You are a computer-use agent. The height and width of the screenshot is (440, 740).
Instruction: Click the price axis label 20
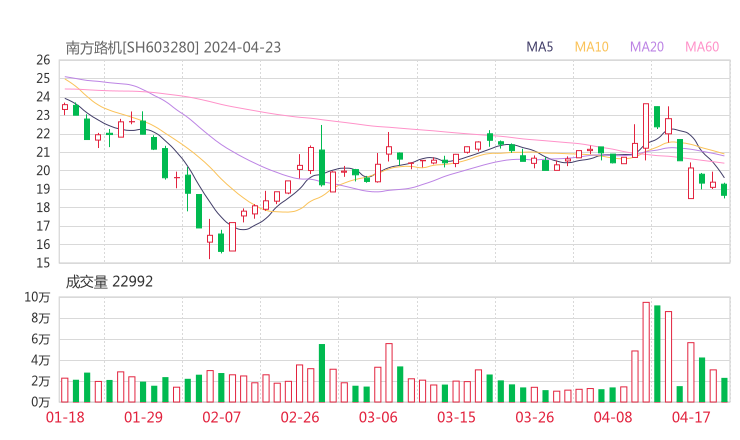(x=43, y=171)
